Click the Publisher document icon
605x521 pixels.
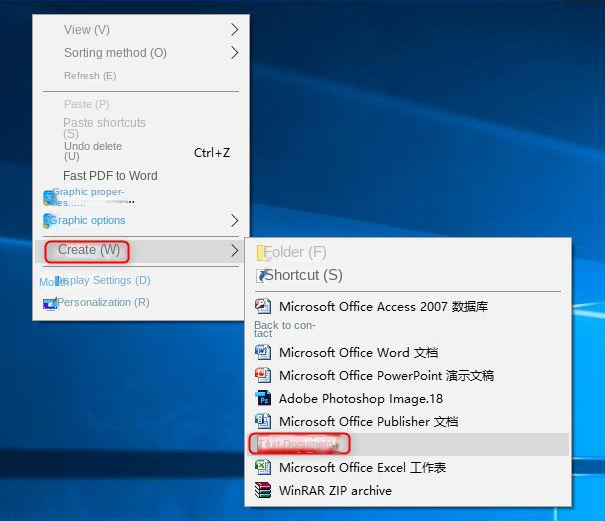(x=263, y=421)
